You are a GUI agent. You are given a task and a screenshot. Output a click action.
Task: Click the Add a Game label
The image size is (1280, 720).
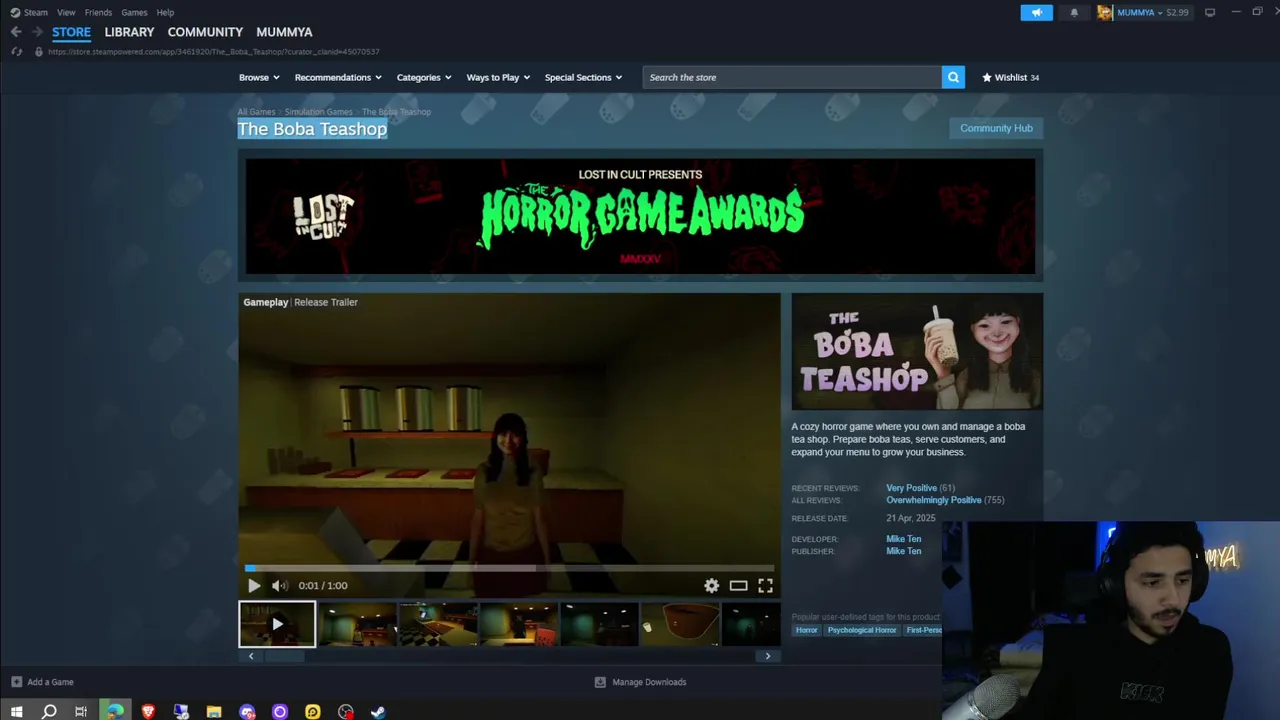[50, 682]
